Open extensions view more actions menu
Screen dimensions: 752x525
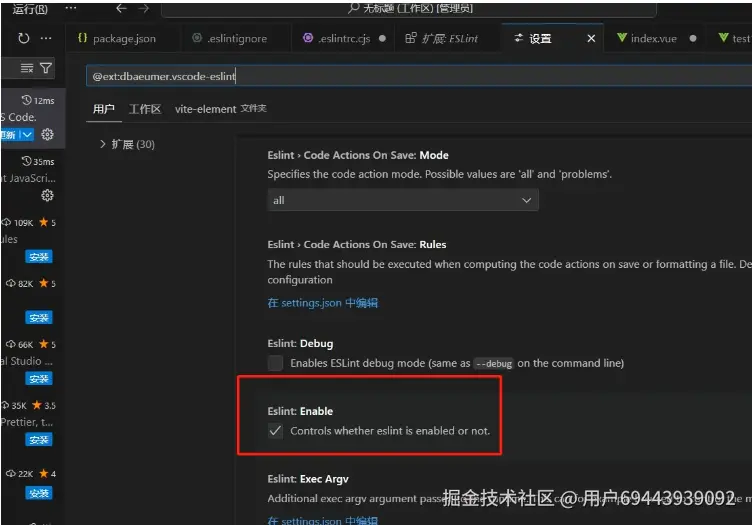click(x=46, y=38)
